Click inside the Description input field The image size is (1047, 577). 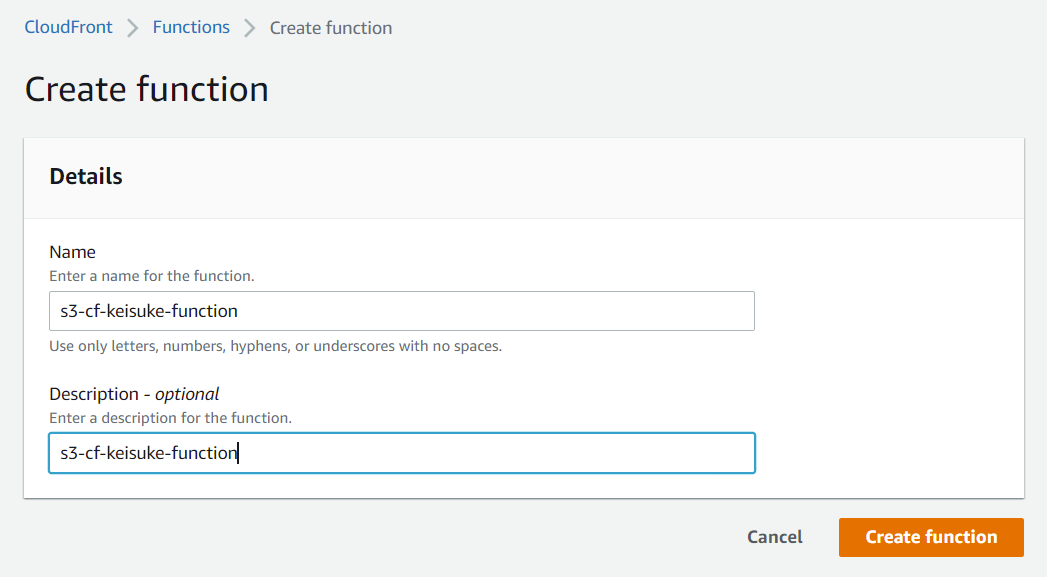(400, 453)
